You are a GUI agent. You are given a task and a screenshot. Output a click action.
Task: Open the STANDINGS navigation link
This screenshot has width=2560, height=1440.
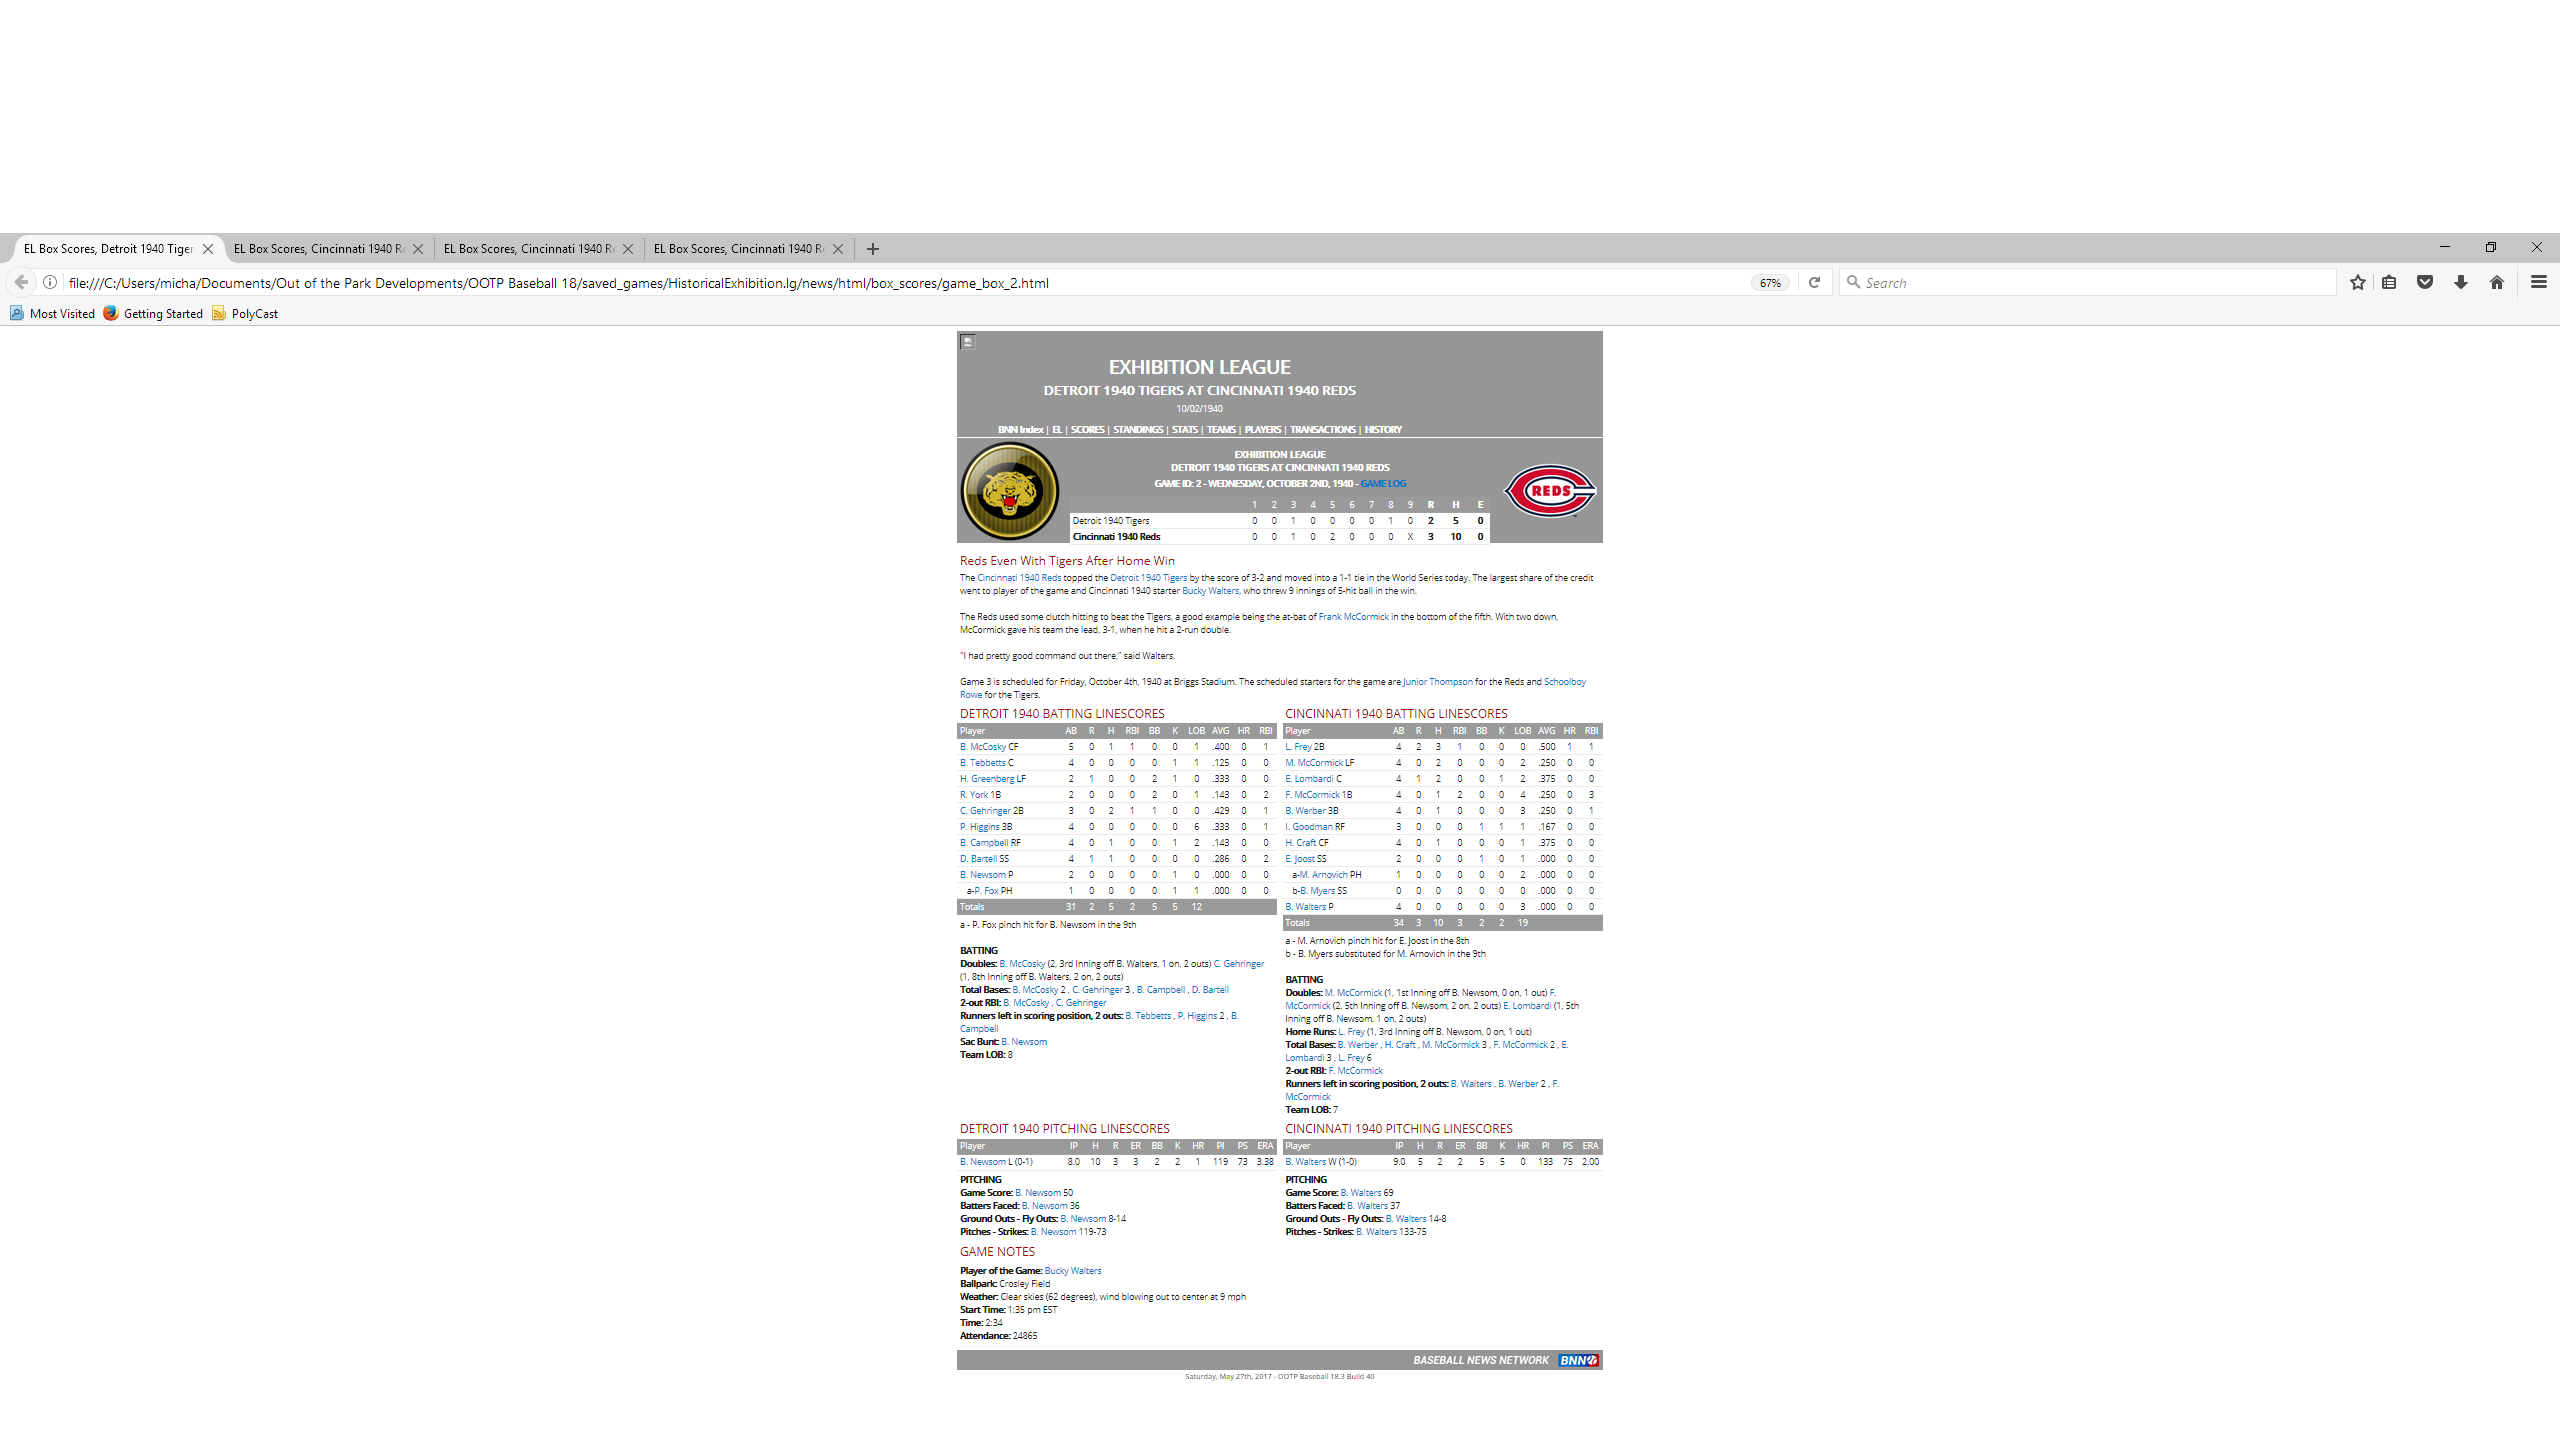[x=1138, y=430]
